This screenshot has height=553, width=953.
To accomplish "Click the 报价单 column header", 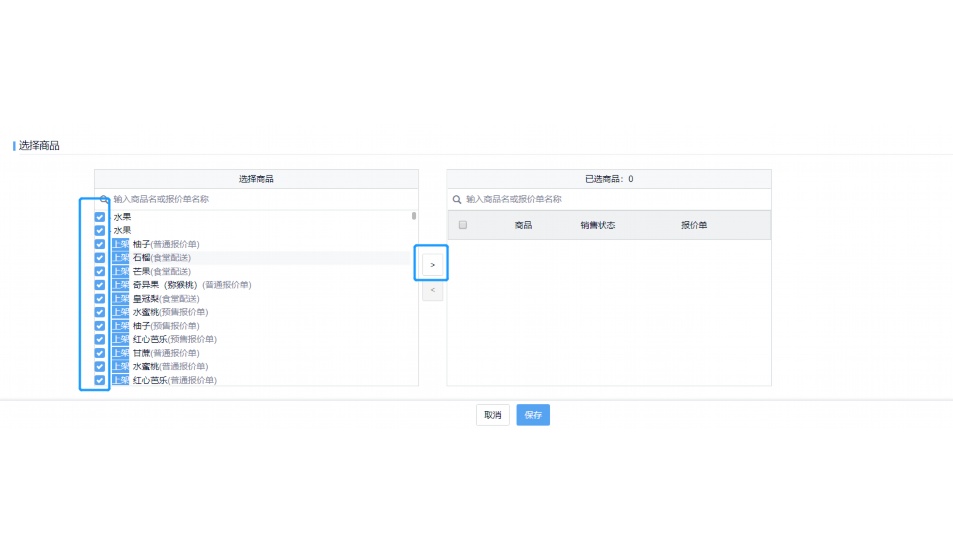I will (693, 225).
